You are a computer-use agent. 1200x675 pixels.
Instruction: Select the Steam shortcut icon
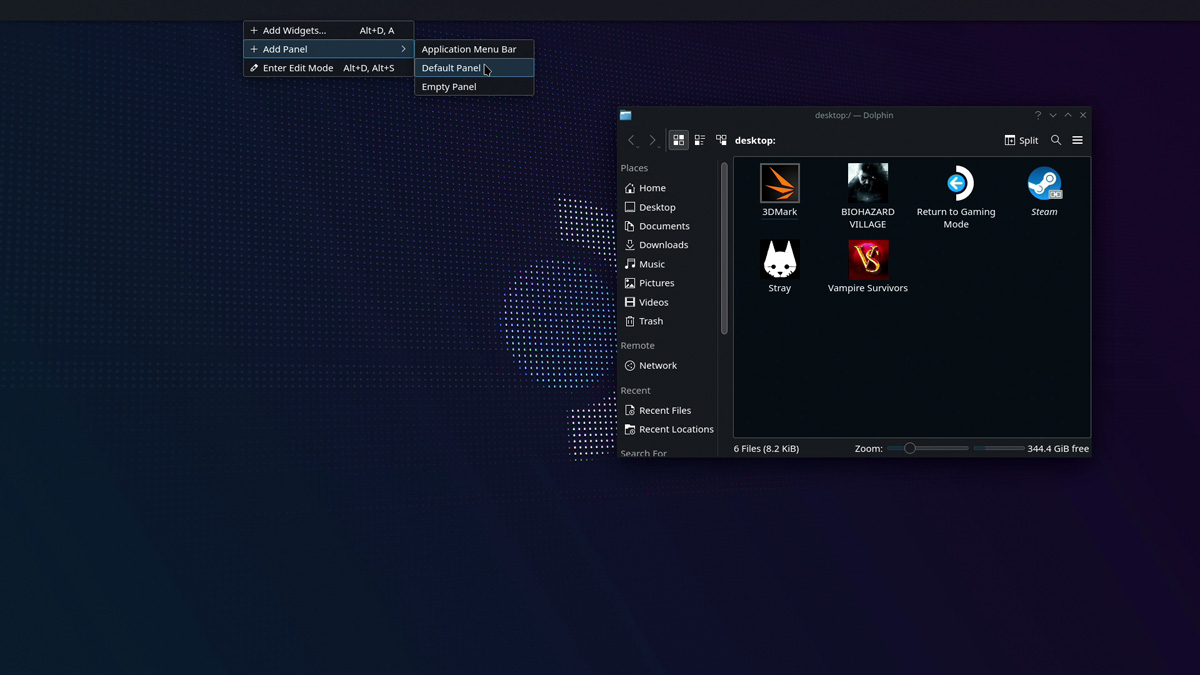pos(1044,184)
